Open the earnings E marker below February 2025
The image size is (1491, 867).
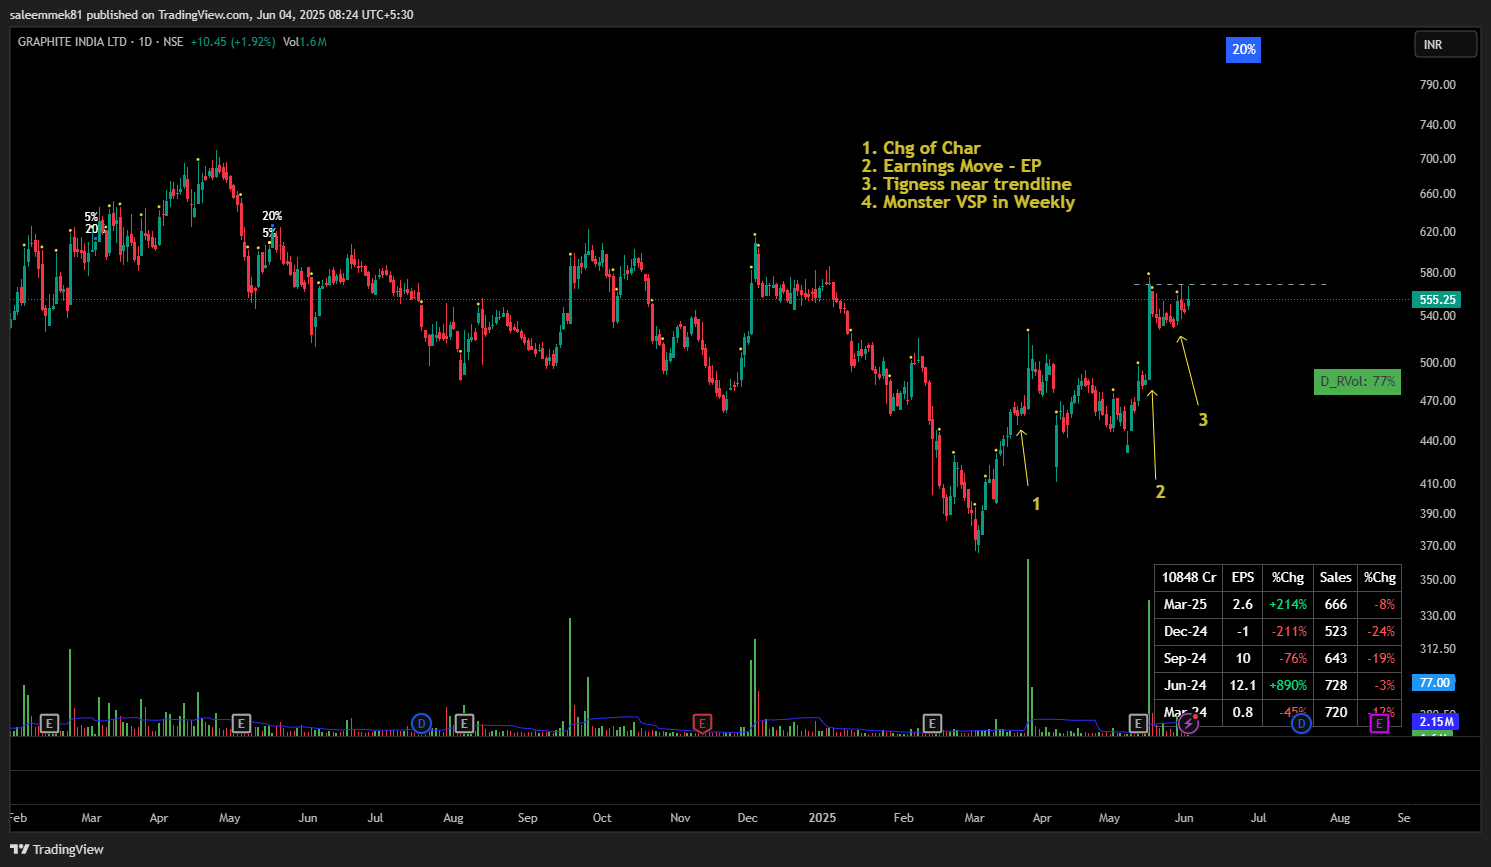pyautogui.click(x=932, y=723)
